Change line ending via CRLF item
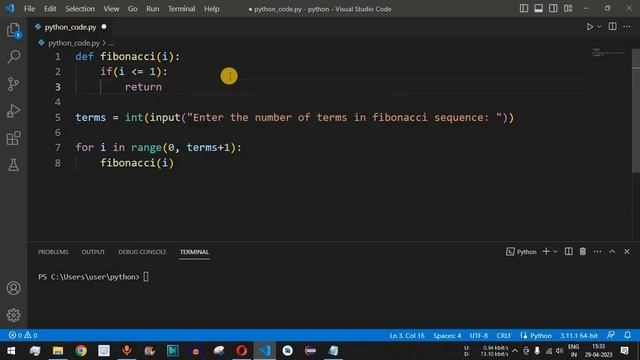The width and height of the screenshot is (640, 360). click(504, 336)
